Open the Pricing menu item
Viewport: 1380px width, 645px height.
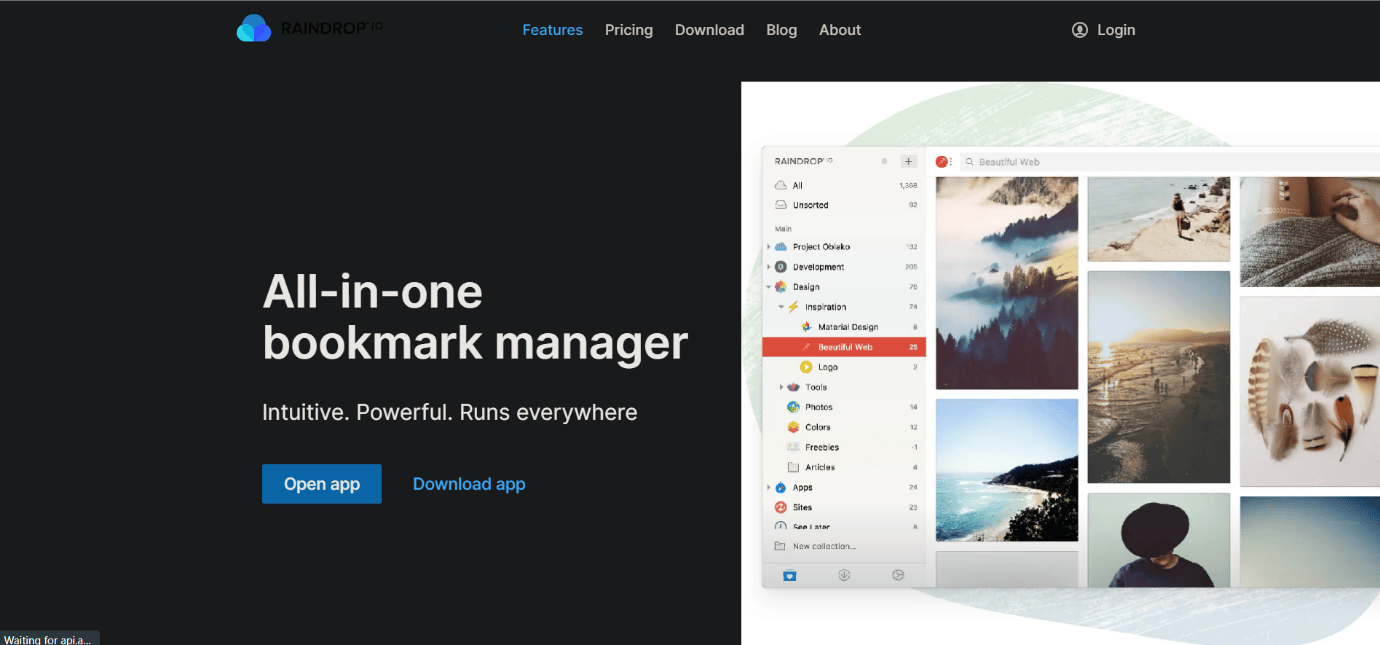(x=629, y=30)
